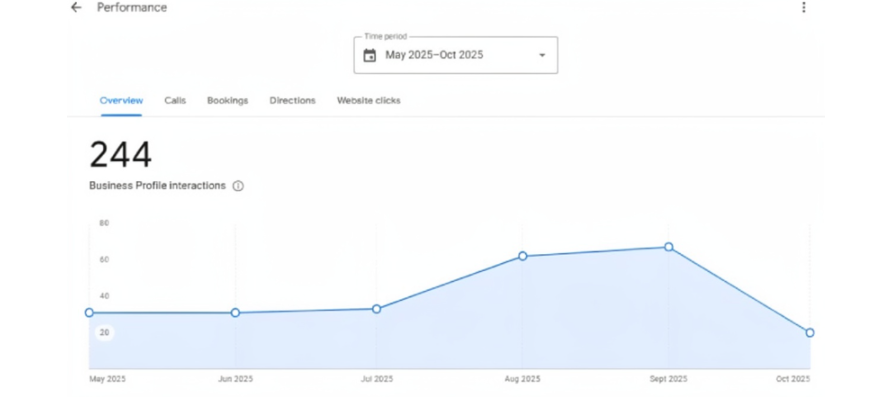View the Website clicks tab
Viewport: 891px width, 397px height.
point(369,101)
